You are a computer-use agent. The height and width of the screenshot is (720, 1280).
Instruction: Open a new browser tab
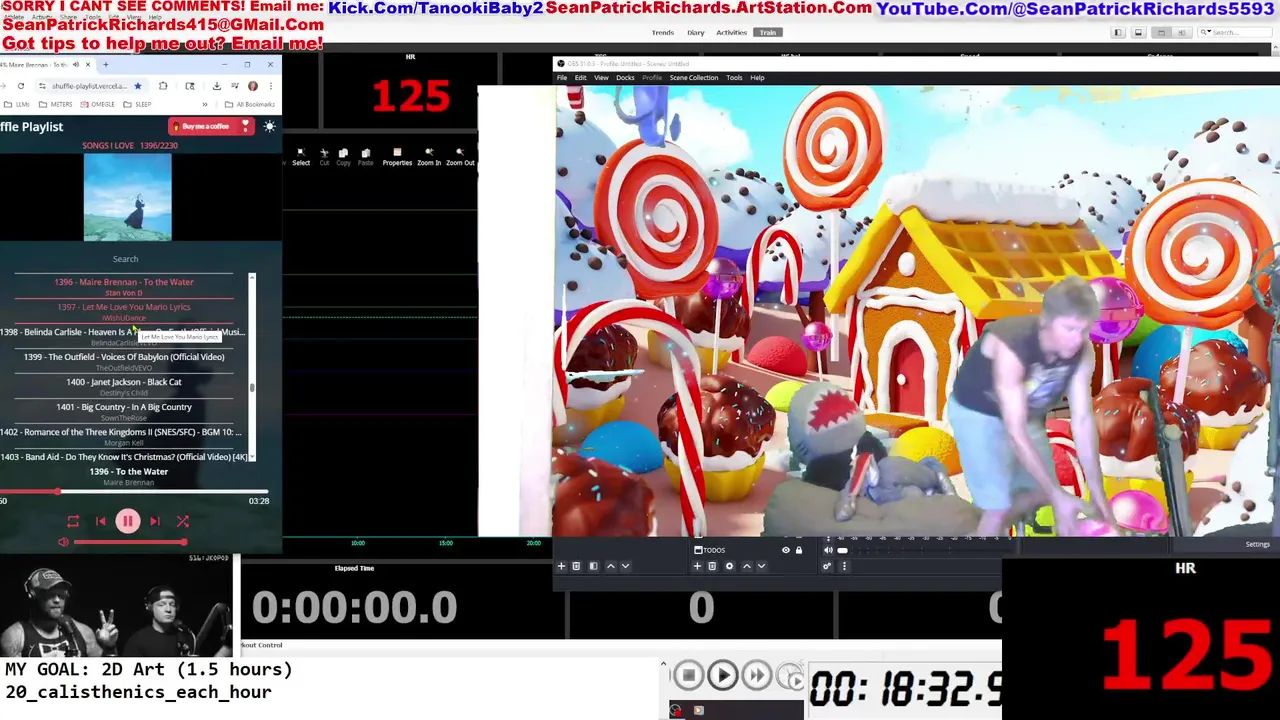tap(105, 65)
